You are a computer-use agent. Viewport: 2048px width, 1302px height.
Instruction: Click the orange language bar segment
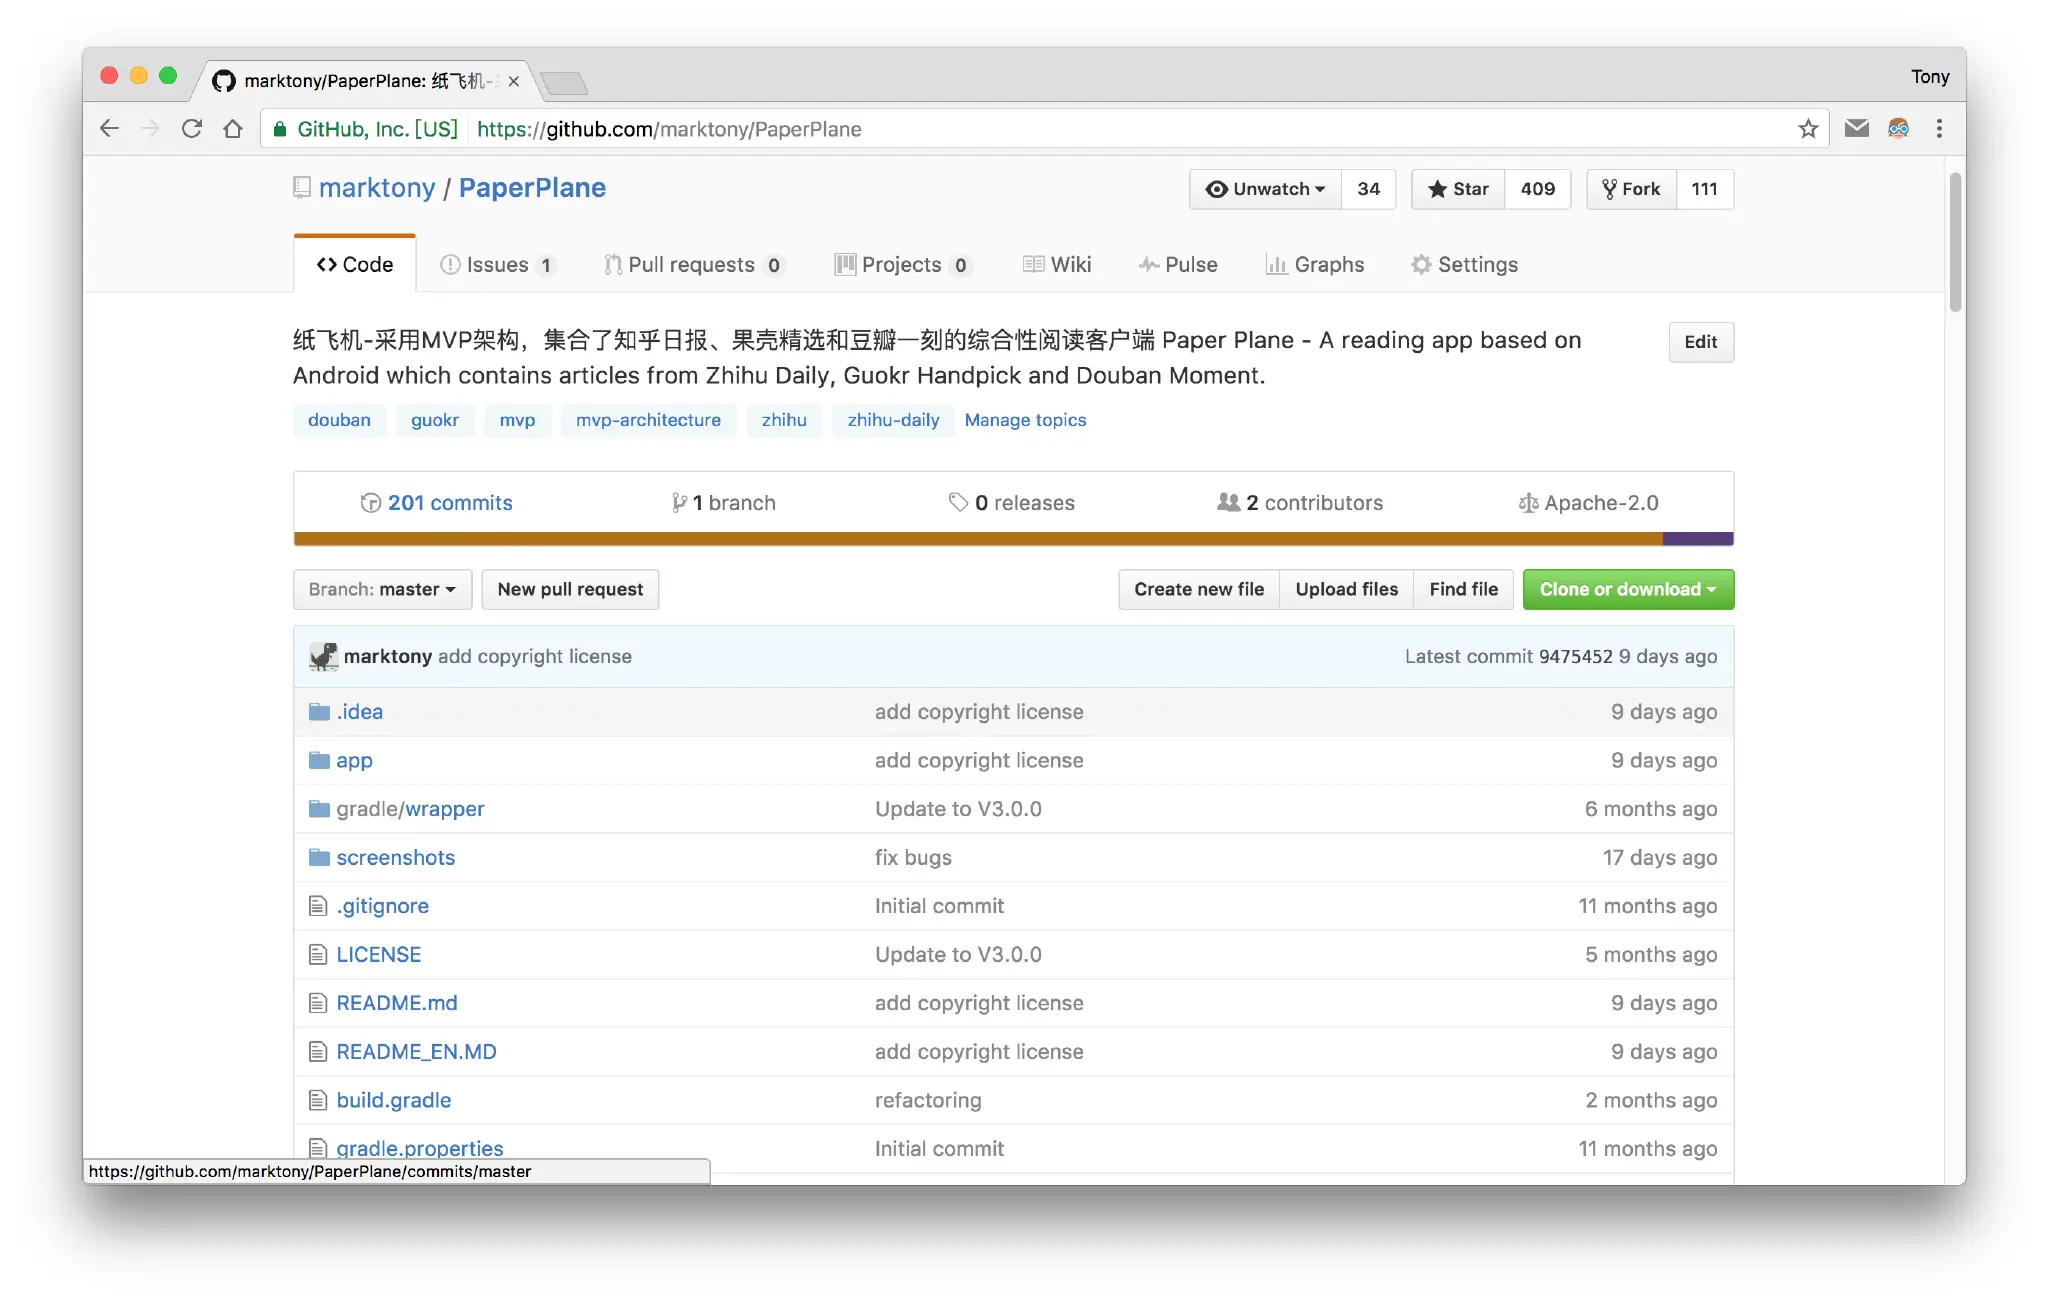tap(978, 539)
